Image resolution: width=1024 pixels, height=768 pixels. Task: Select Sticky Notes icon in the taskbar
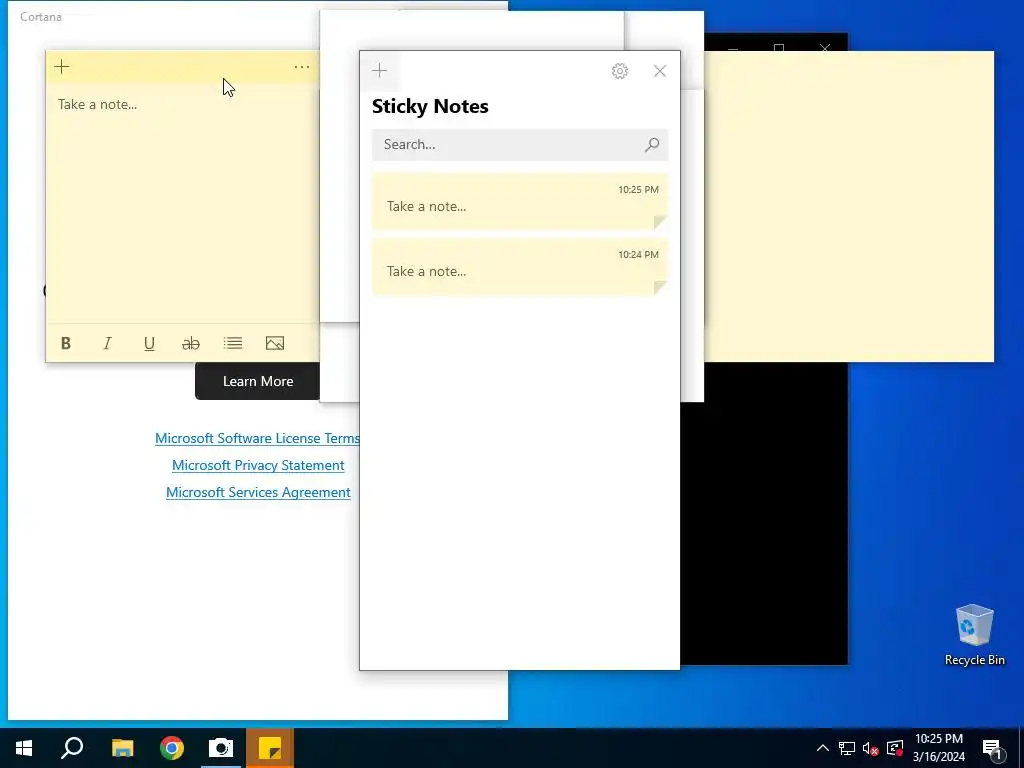[270, 748]
